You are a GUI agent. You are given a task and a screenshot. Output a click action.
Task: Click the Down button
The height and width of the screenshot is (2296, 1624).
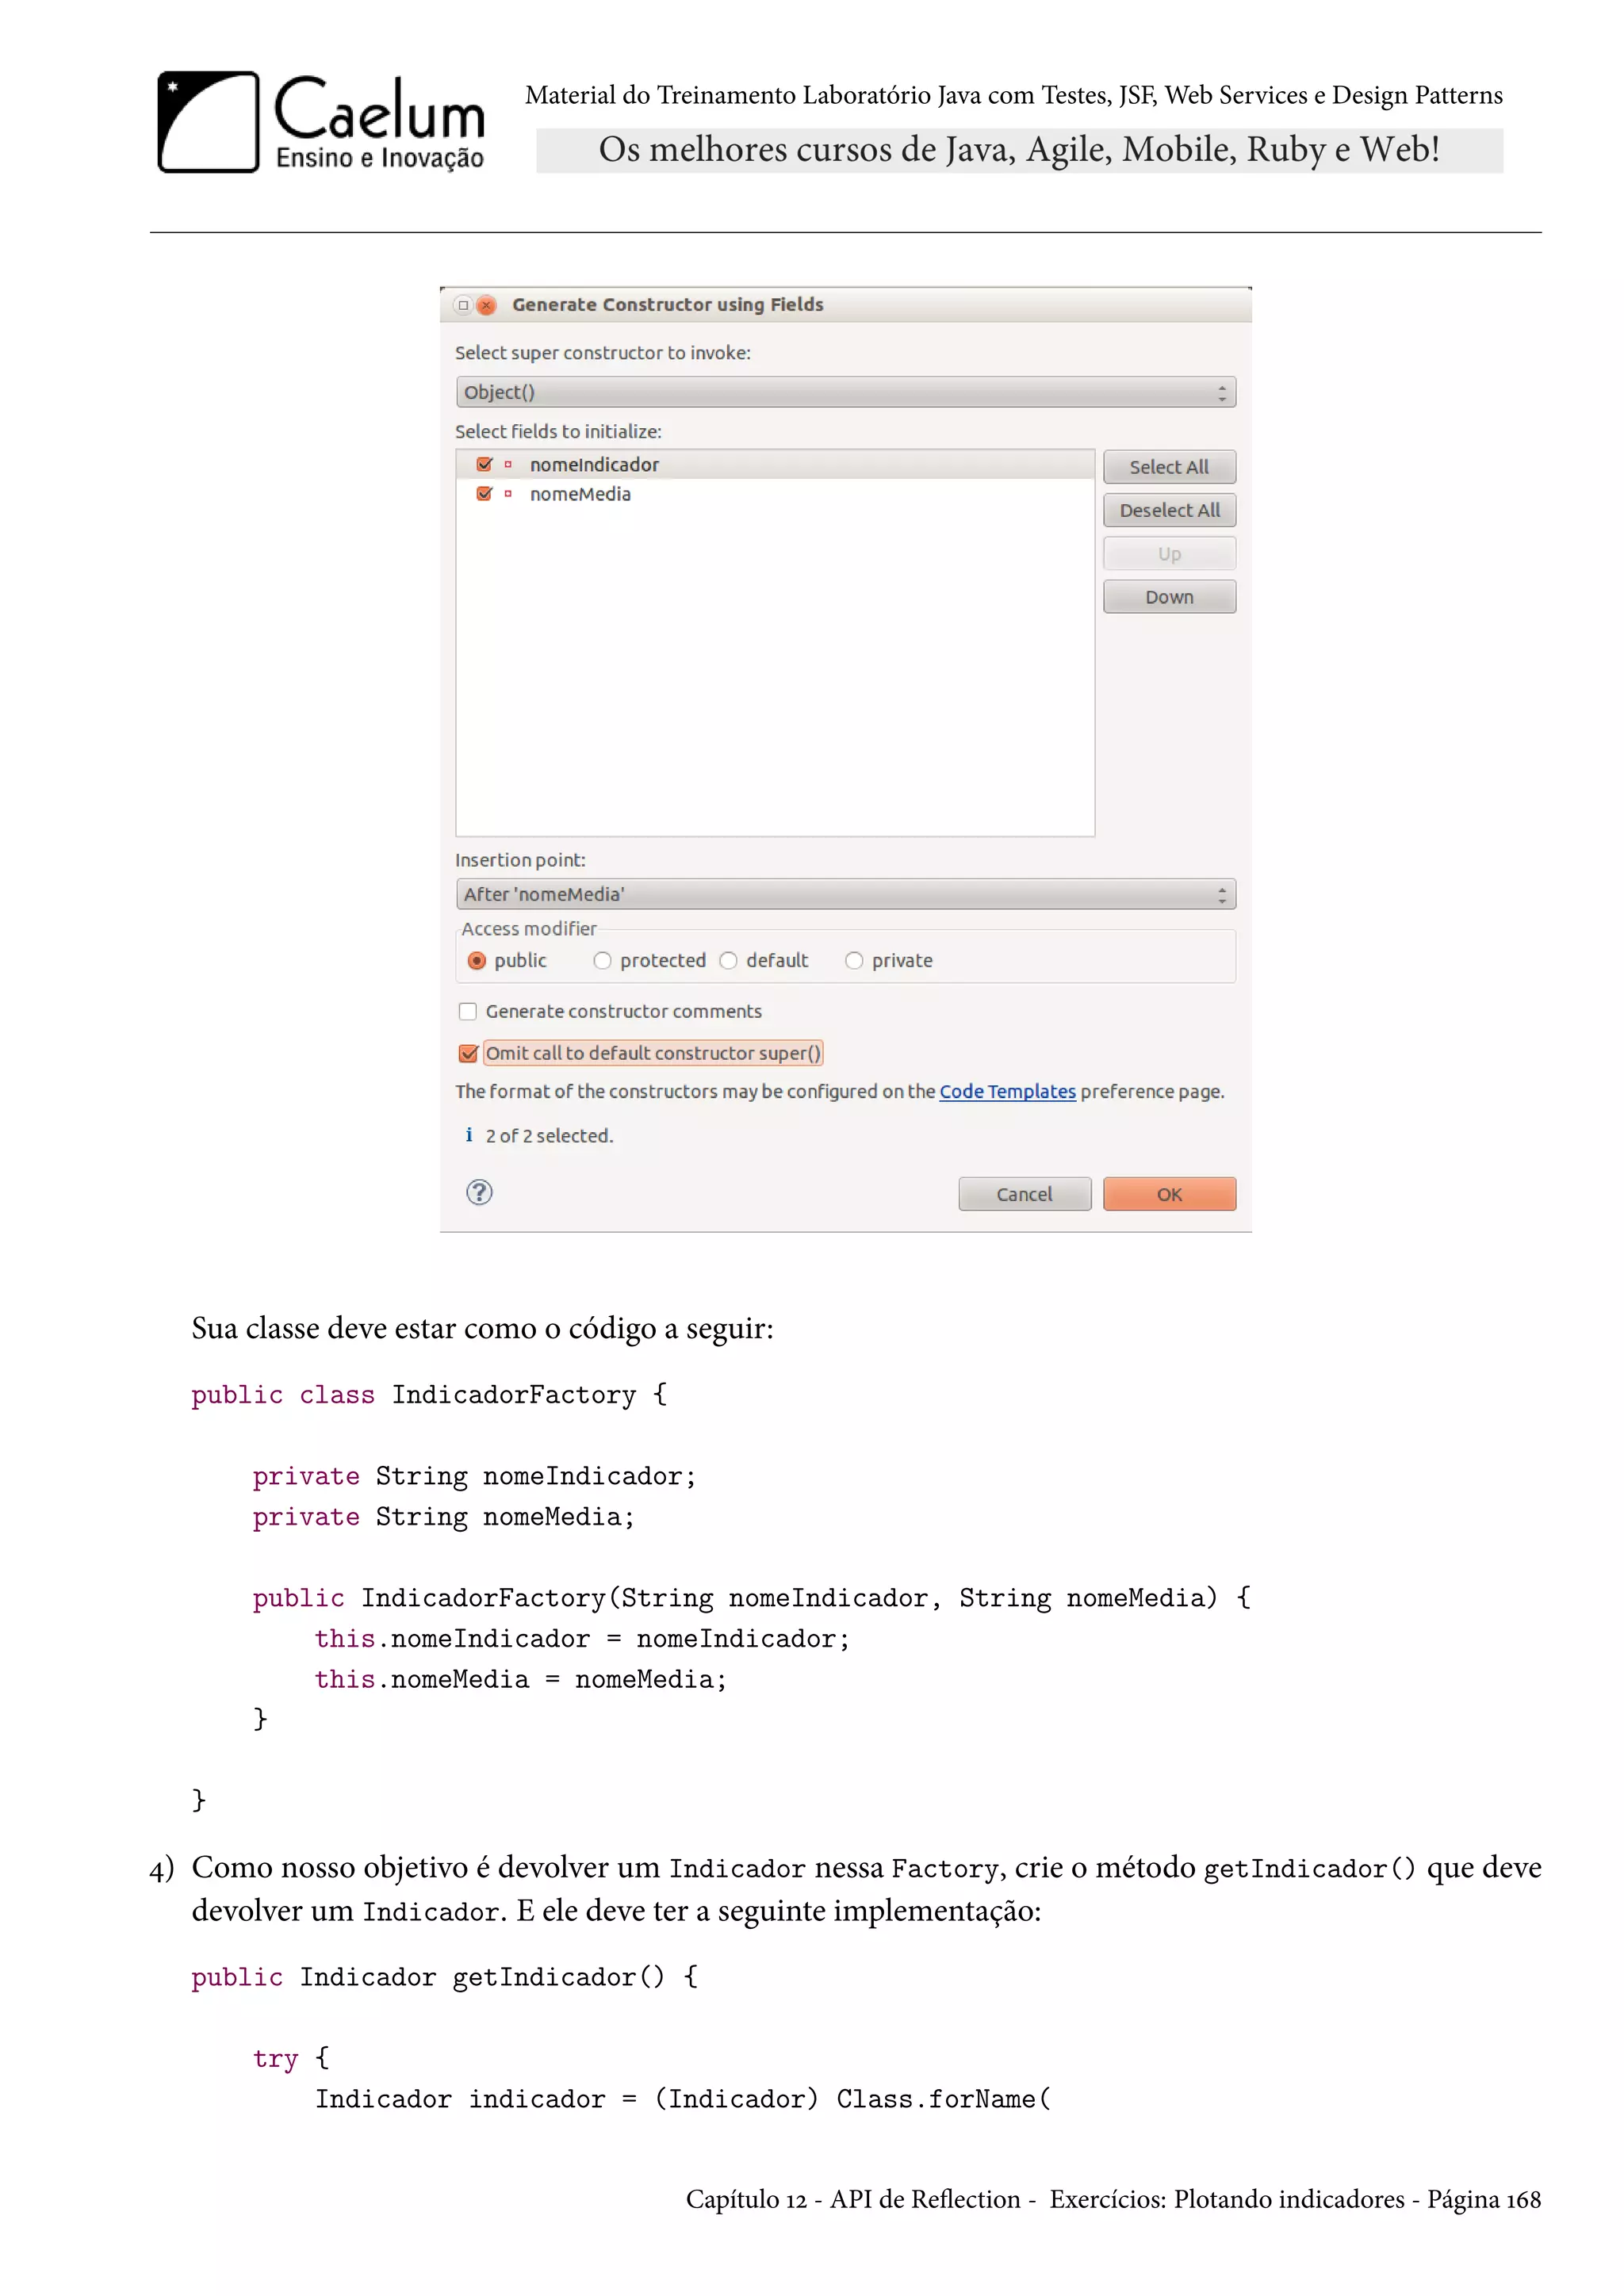(x=1169, y=597)
